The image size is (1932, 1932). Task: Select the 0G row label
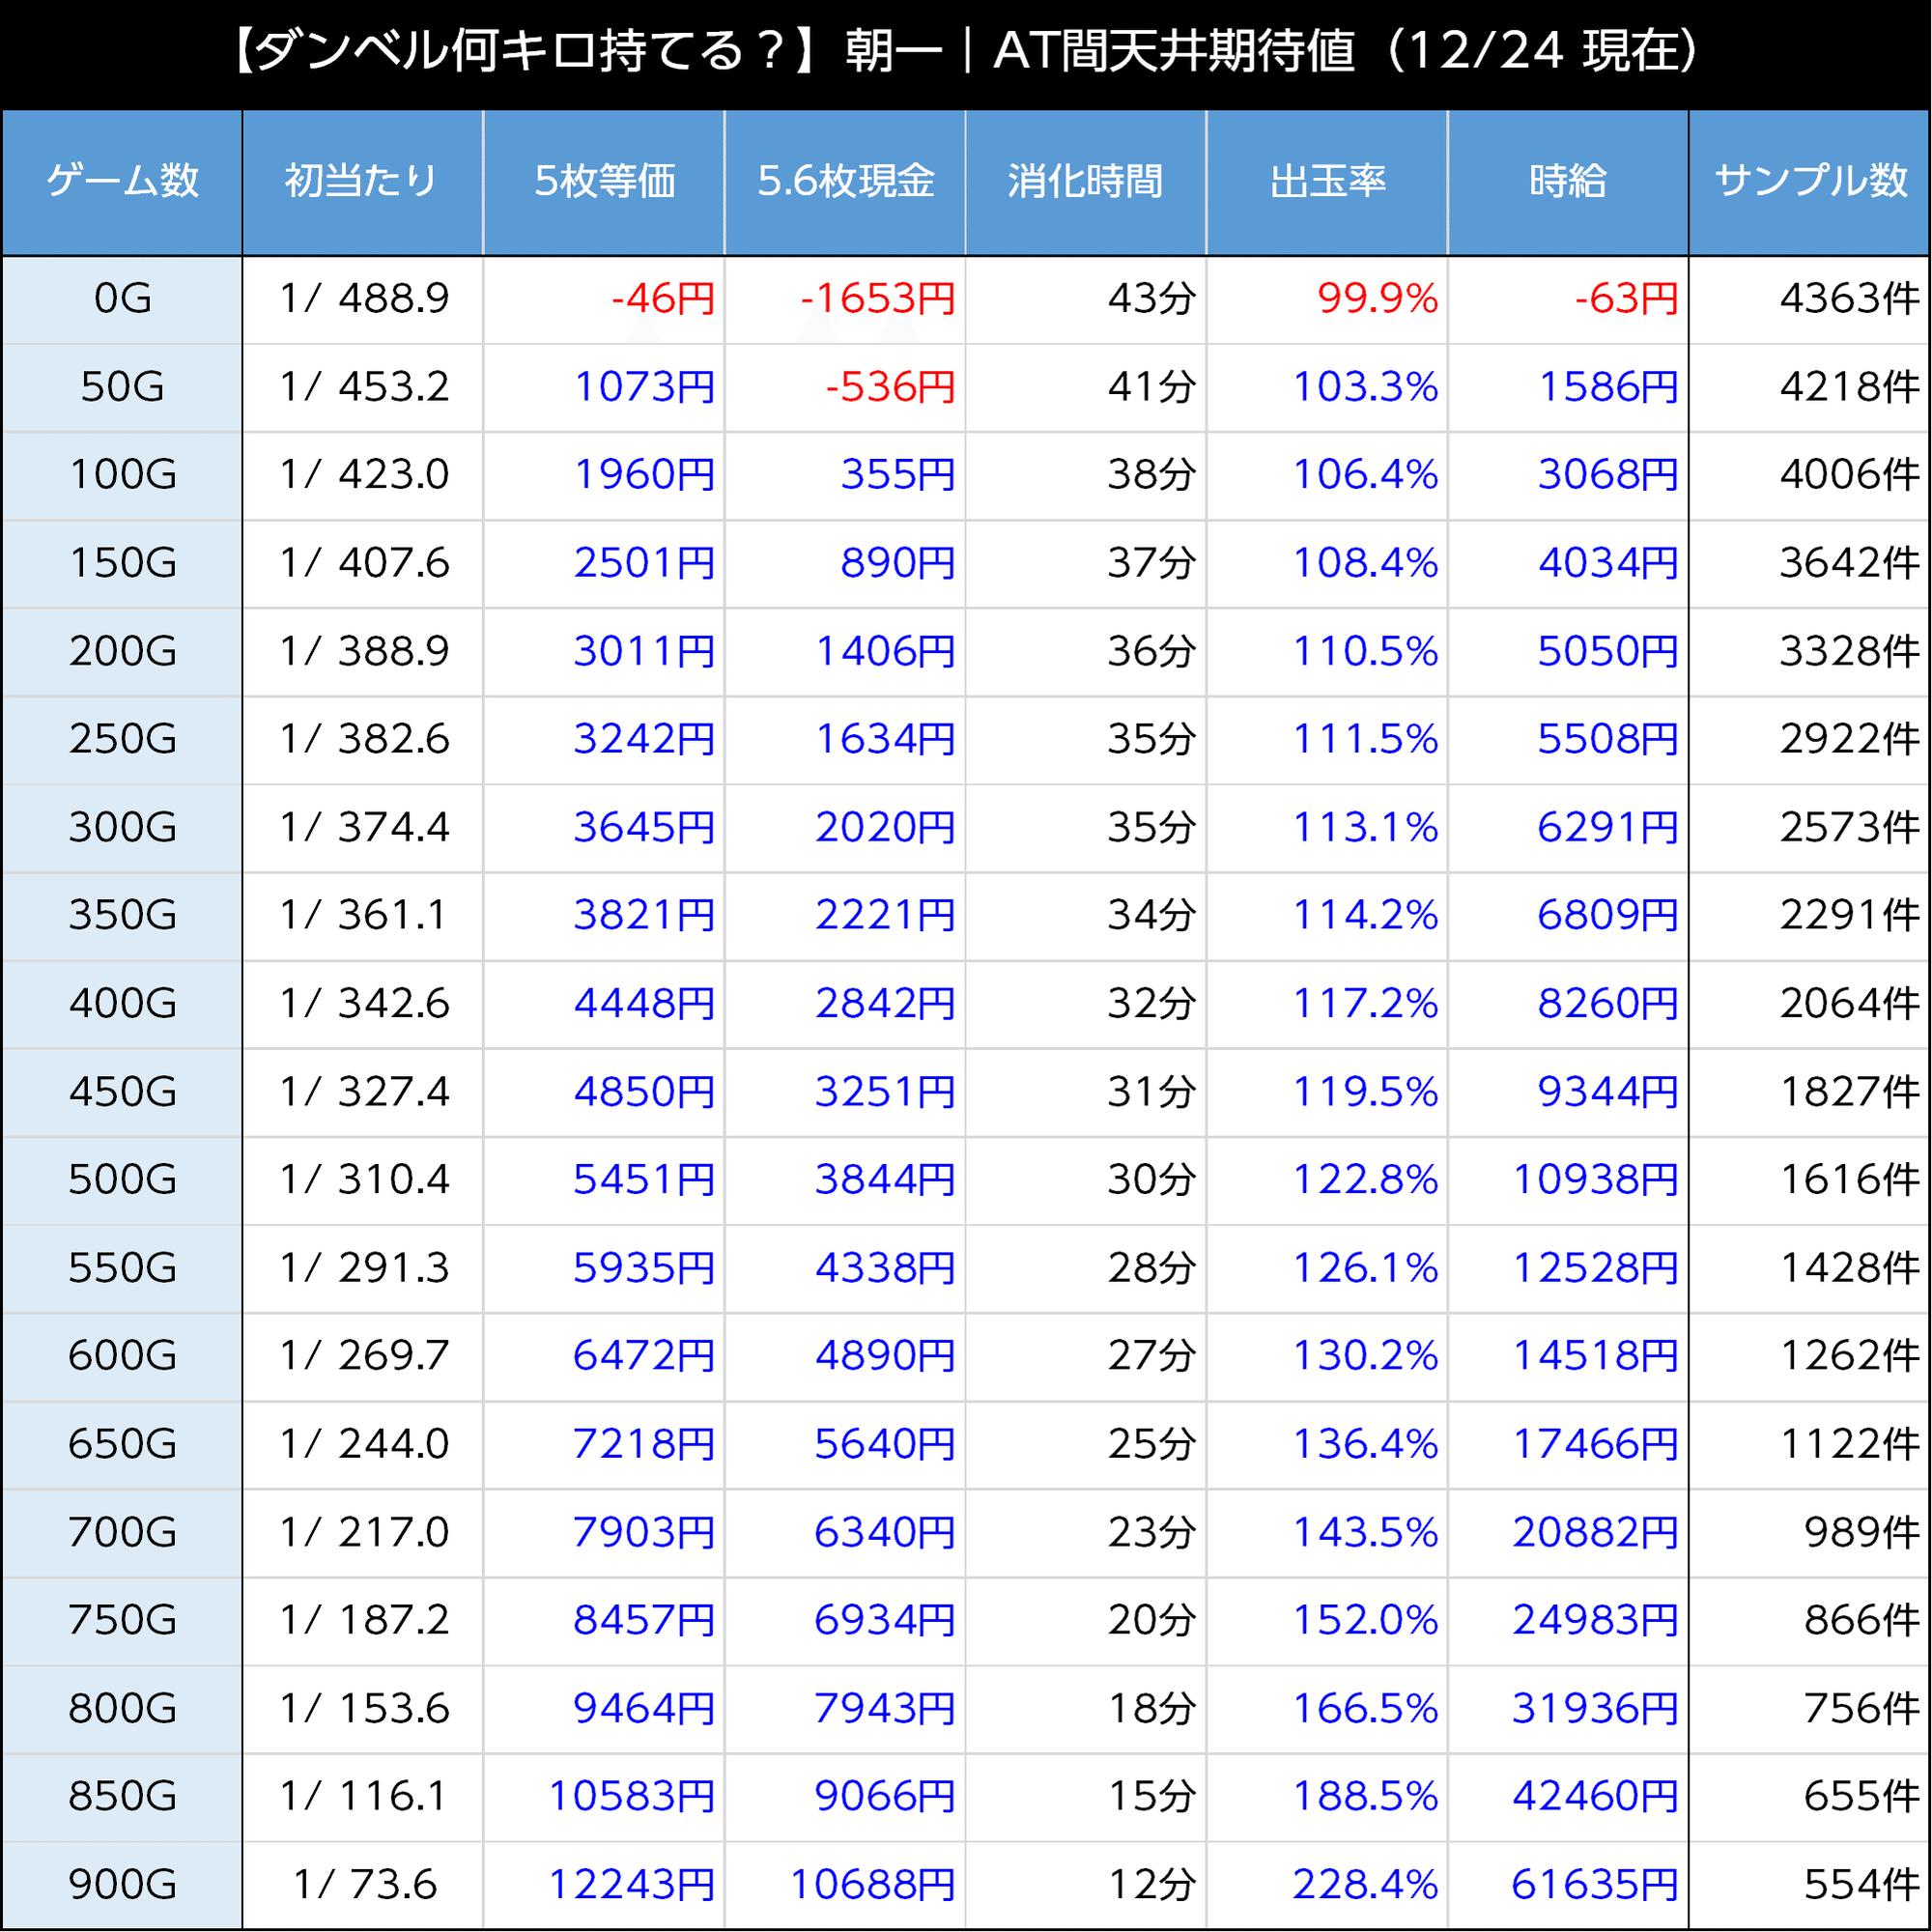click(122, 300)
